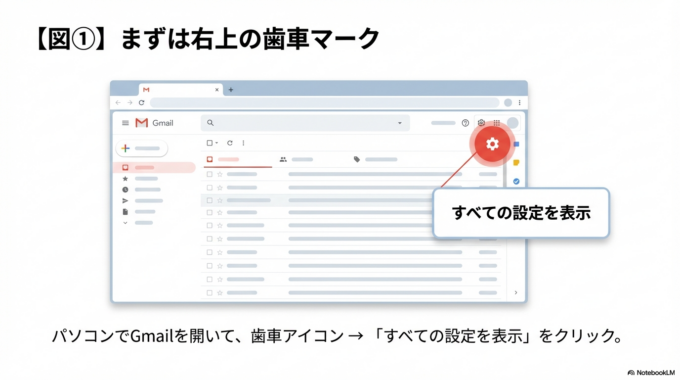Viewport: 680px width, 380px height.
Task: Switch to the Promotions tab with the tag icon
Action: point(375,160)
